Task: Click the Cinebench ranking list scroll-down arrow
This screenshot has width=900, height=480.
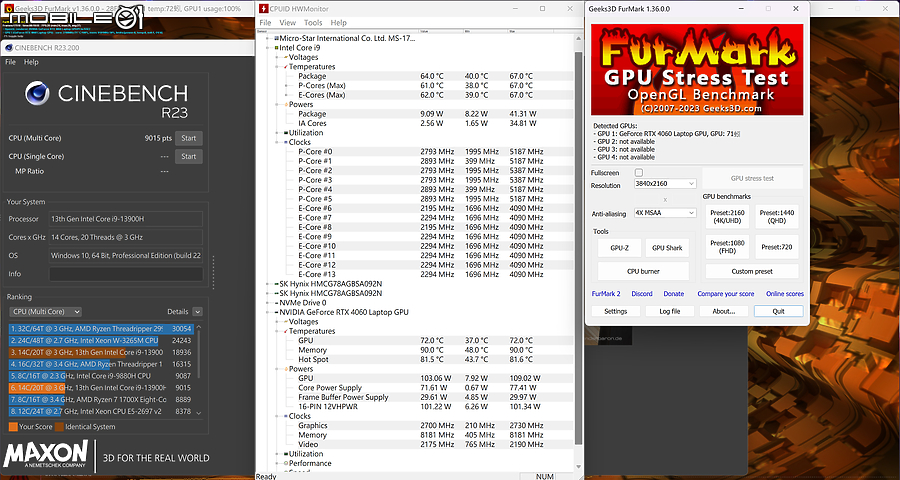Action: pyautogui.click(x=199, y=412)
